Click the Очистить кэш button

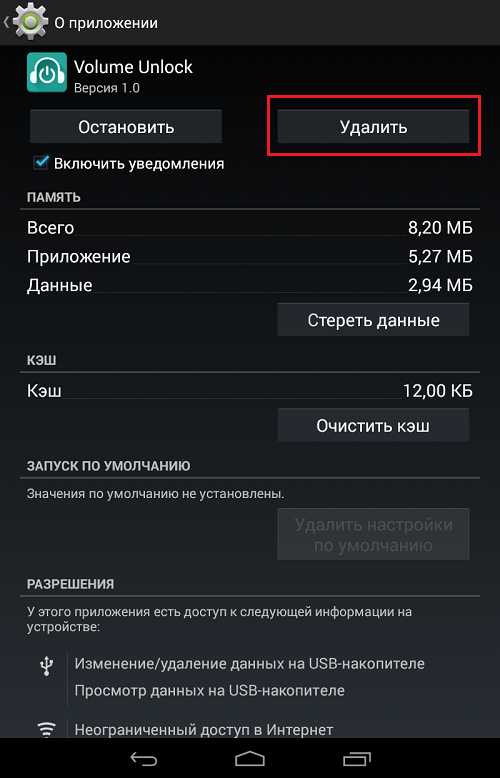point(373,425)
